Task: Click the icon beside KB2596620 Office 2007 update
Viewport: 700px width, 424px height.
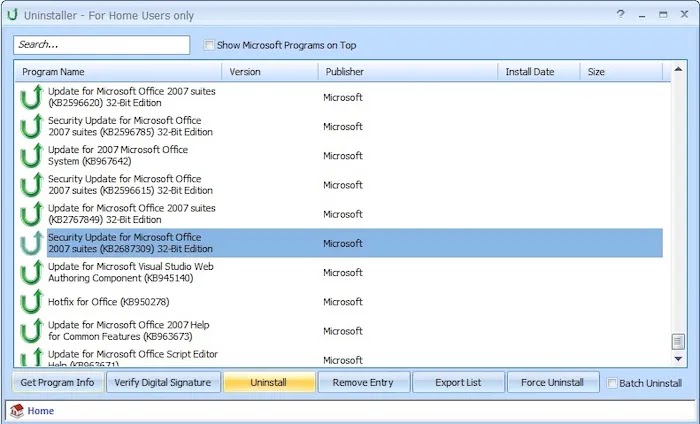Action: point(31,97)
